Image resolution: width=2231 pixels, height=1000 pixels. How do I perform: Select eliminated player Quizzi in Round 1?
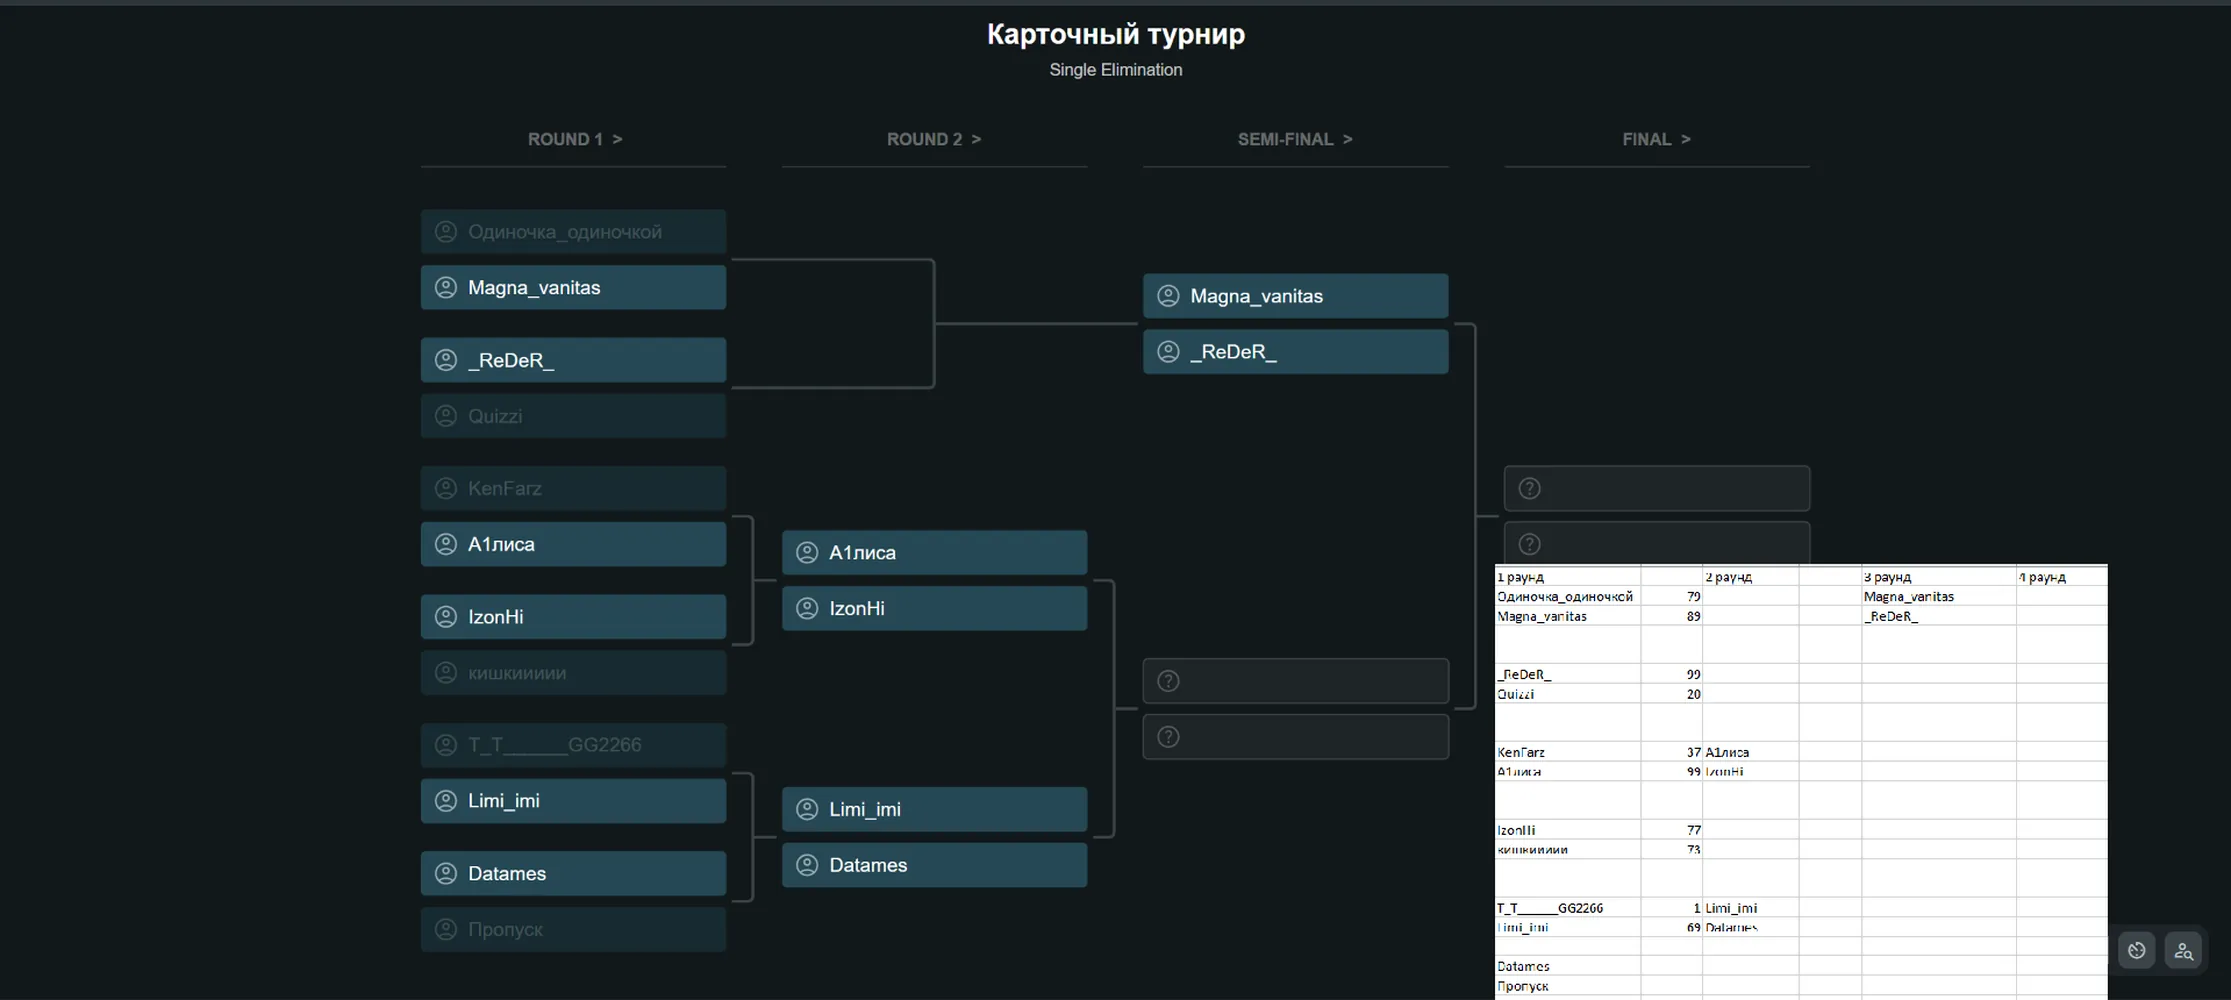pyautogui.click(x=573, y=416)
